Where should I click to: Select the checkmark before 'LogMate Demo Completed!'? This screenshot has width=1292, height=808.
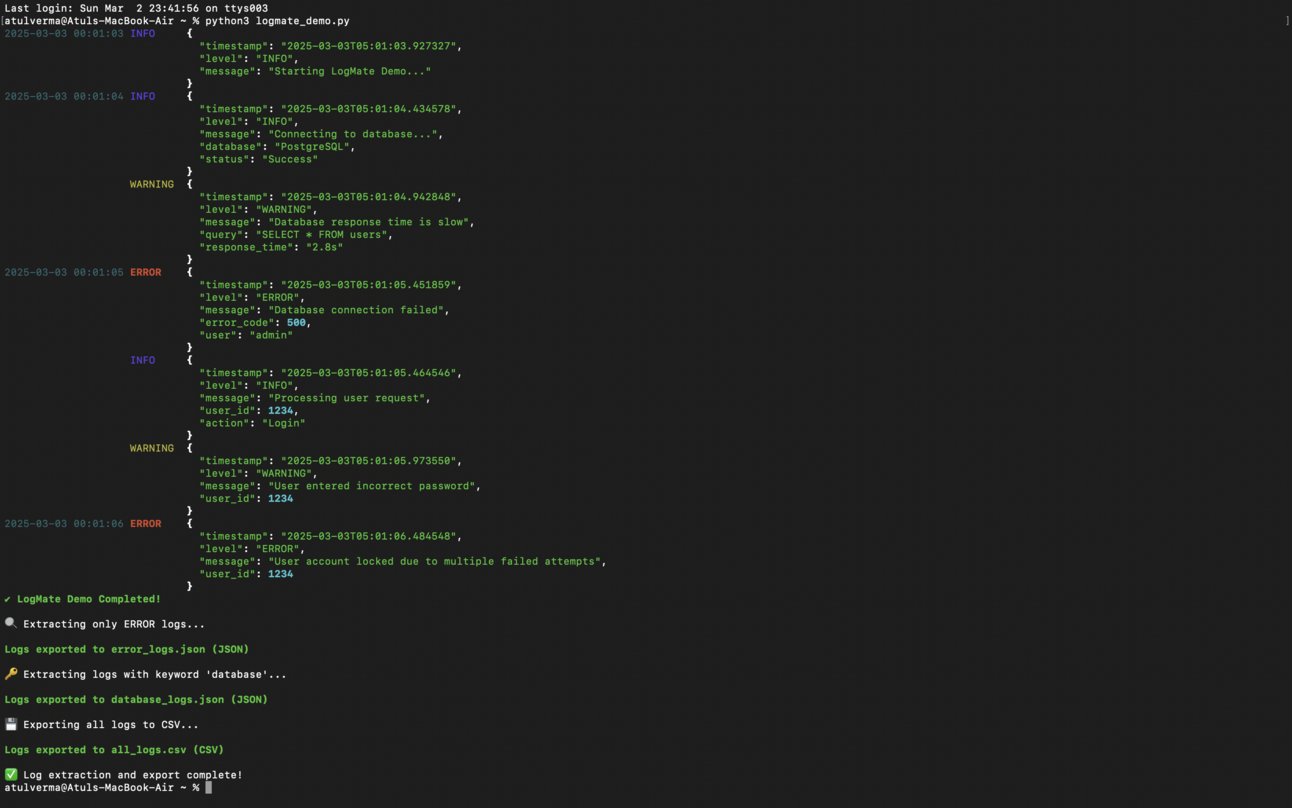click(x=6, y=598)
